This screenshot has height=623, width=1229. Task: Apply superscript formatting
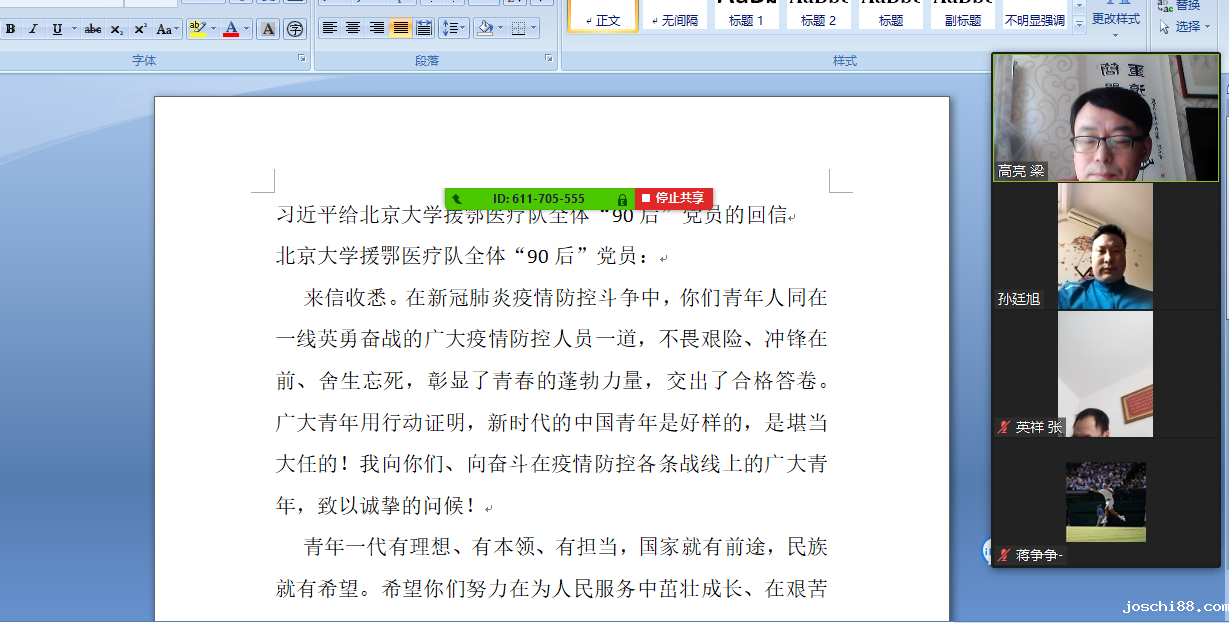[140, 29]
